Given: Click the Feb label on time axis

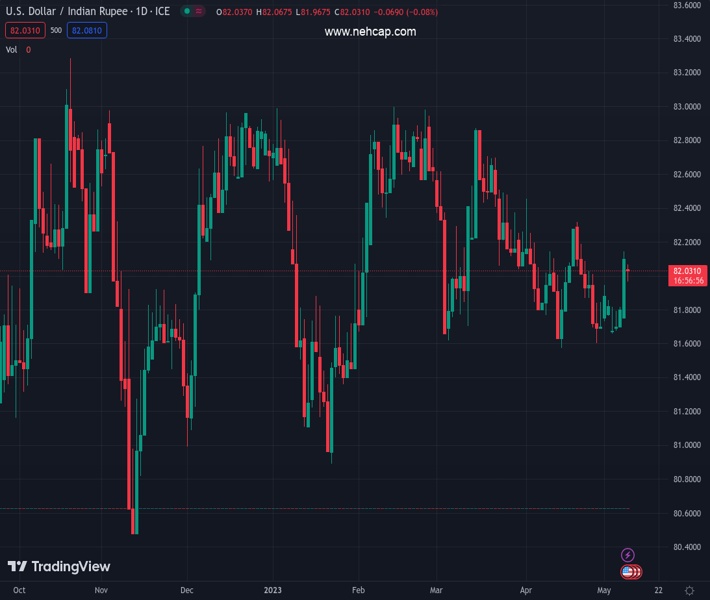Looking at the screenshot, I should [x=358, y=591].
